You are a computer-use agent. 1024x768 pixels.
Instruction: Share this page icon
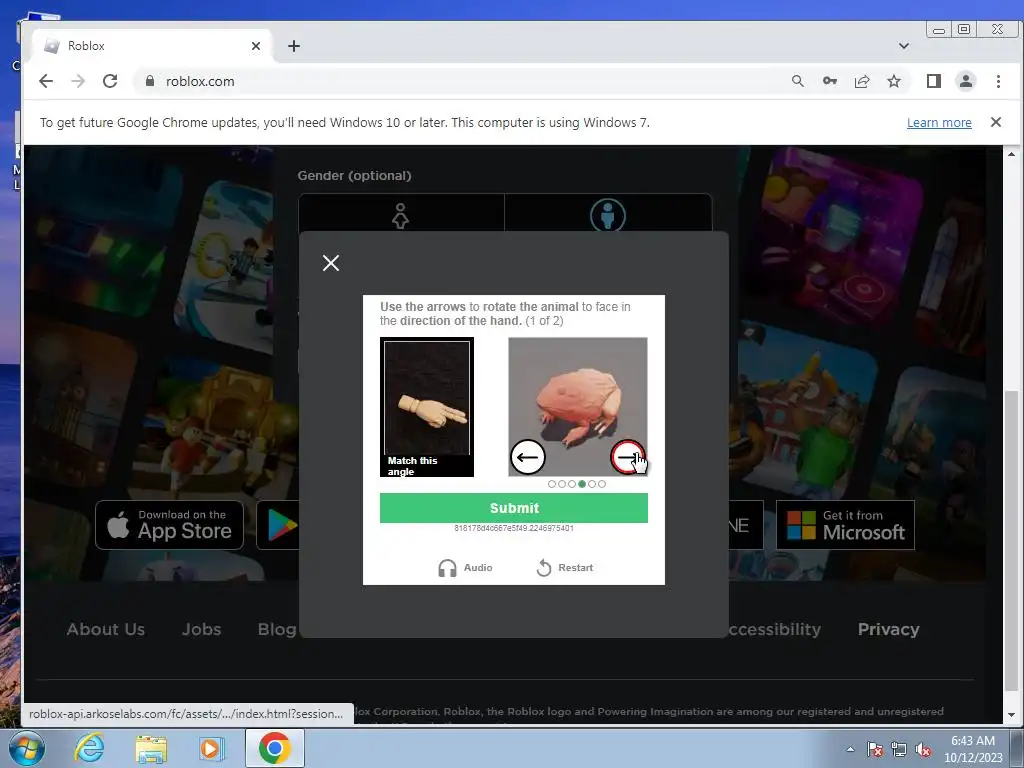pyautogui.click(x=862, y=81)
